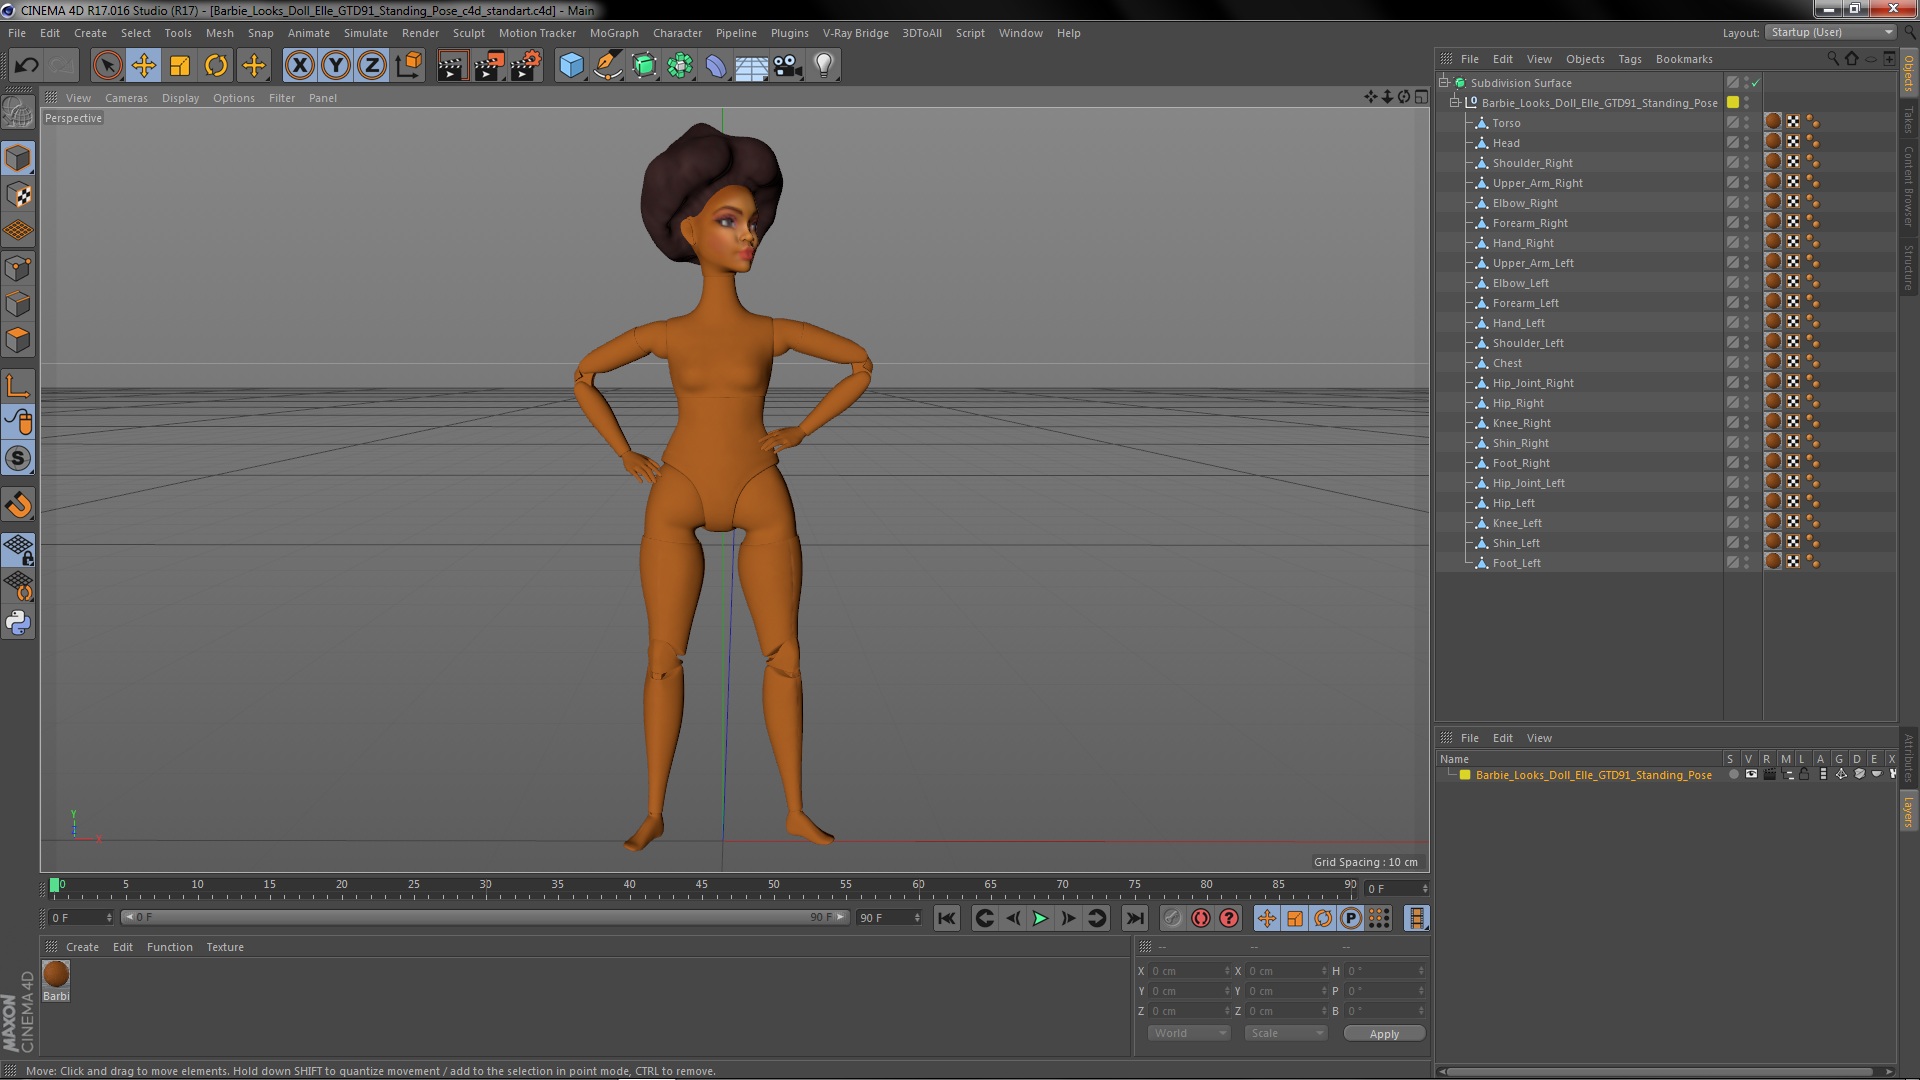1920x1080 pixels.
Task: Click the Coordinate System icon
Action: coord(408,66)
